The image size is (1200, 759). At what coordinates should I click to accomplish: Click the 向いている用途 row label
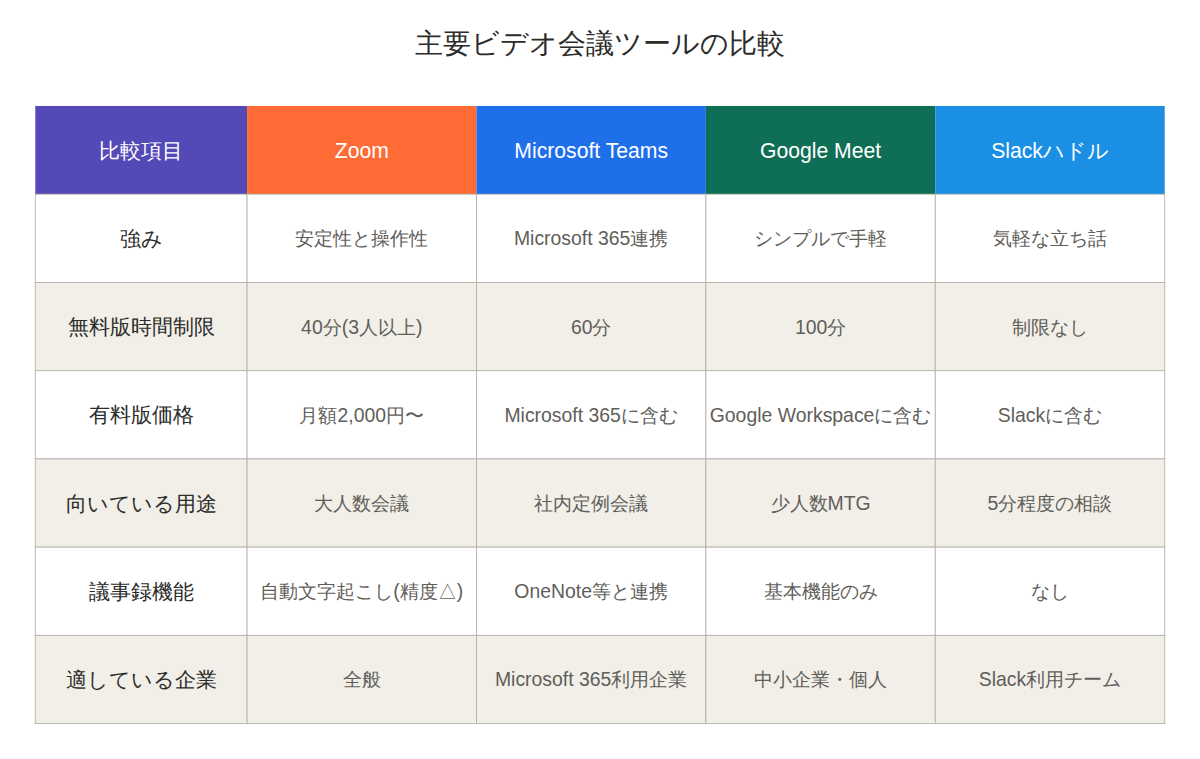(x=141, y=503)
